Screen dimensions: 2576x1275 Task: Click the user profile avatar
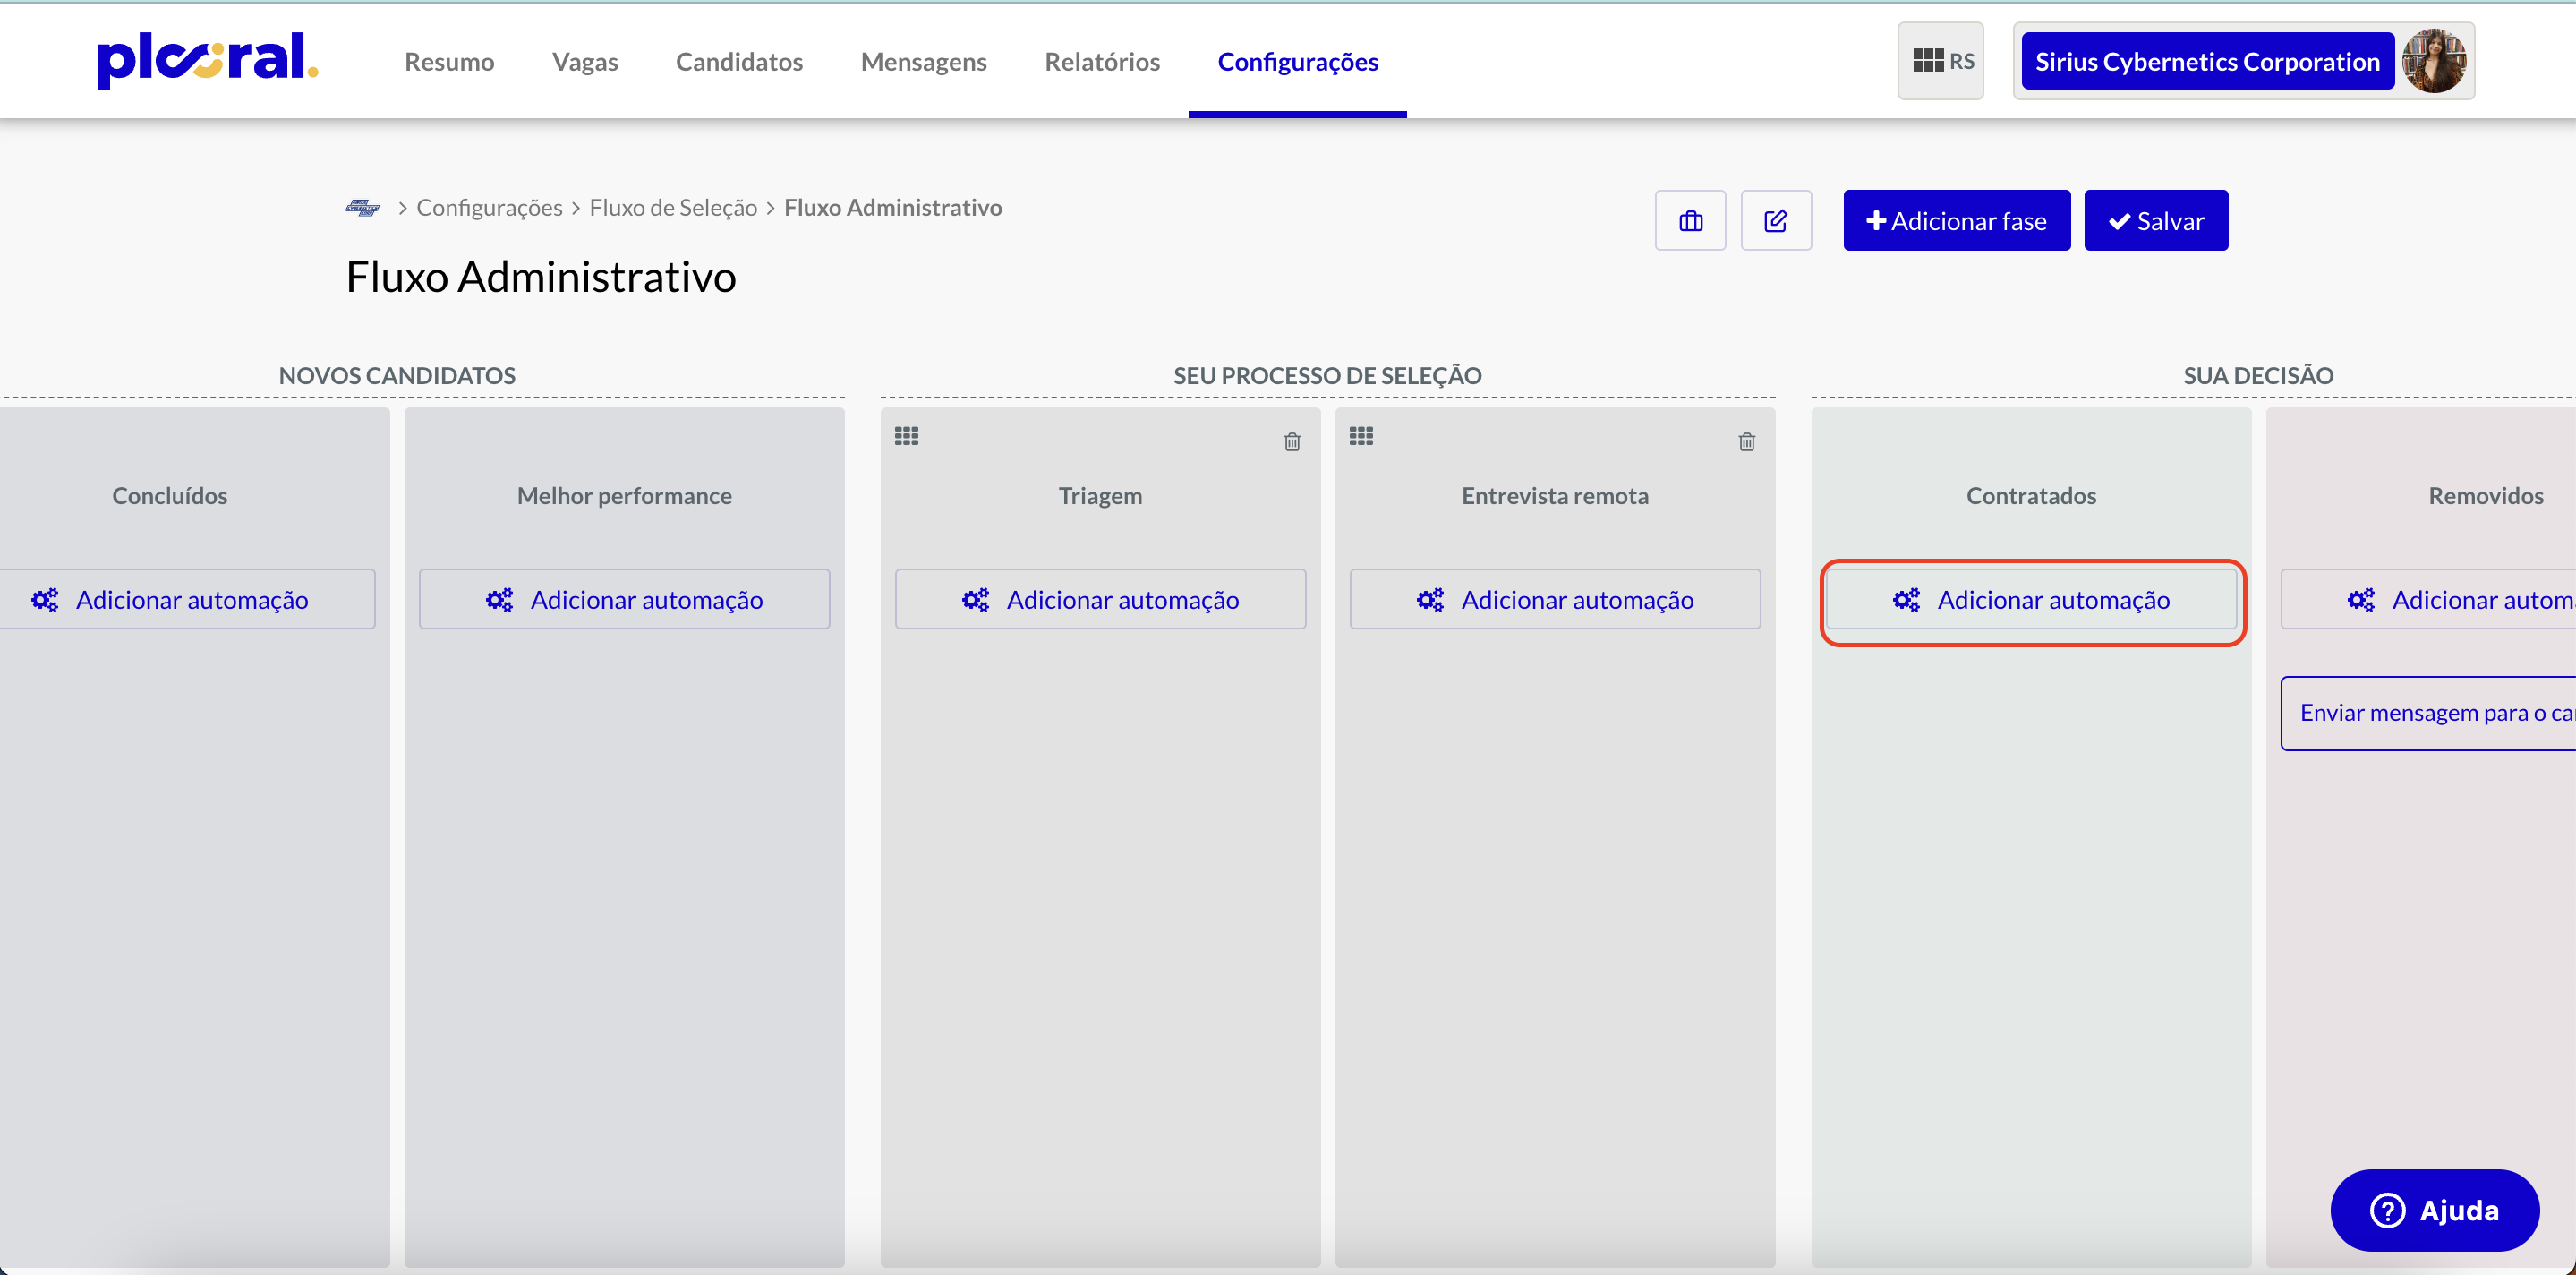[x=2435, y=61]
